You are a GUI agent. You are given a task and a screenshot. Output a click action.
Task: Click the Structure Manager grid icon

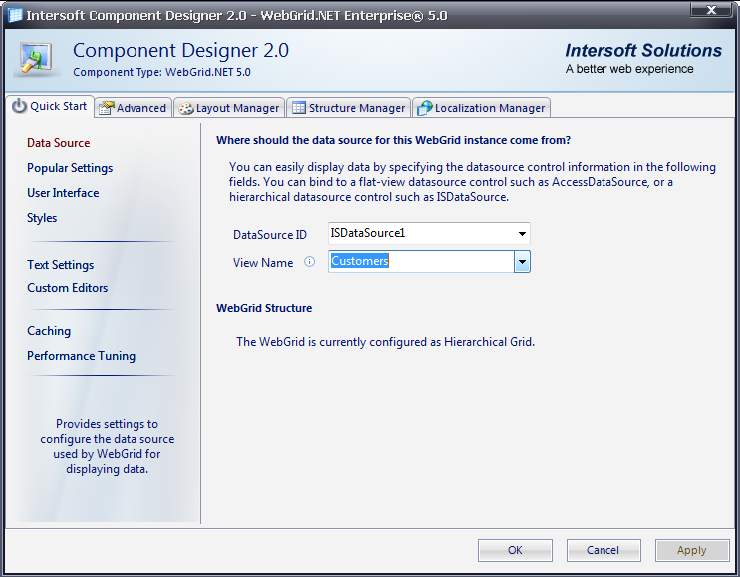pyautogui.click(x=299, y=108)
